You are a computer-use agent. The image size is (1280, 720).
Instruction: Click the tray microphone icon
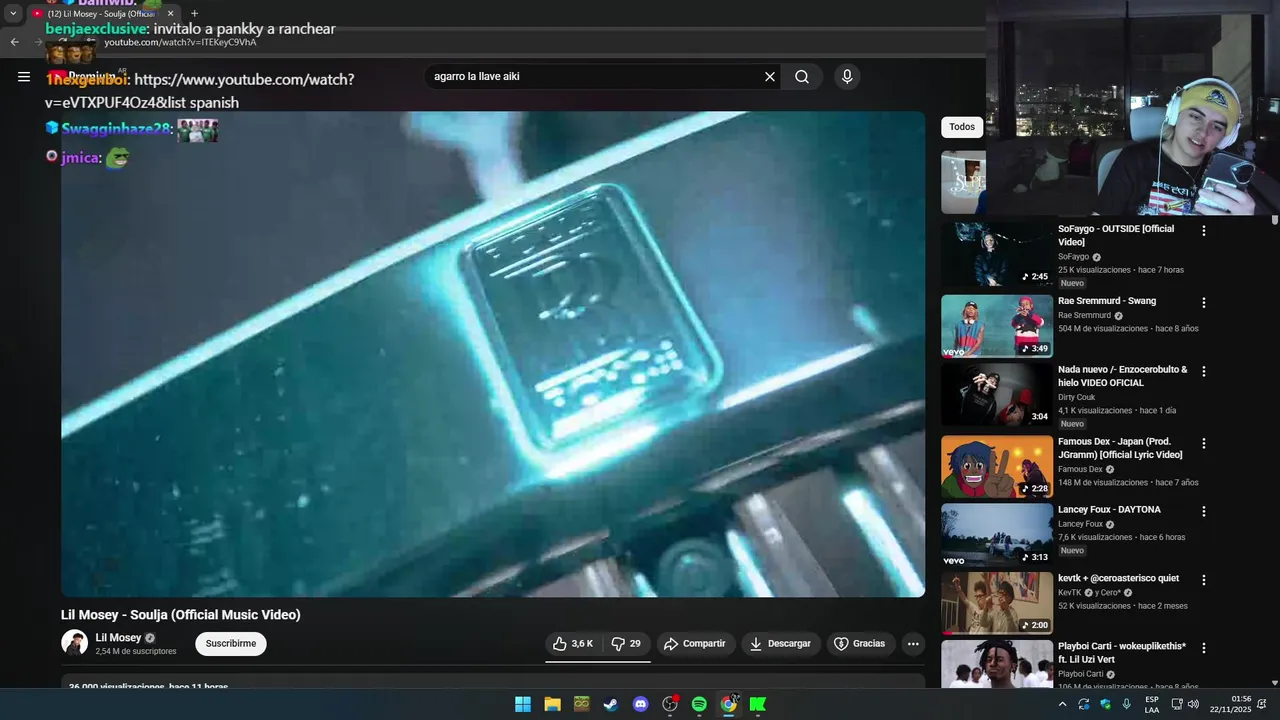click(1127, 704)
